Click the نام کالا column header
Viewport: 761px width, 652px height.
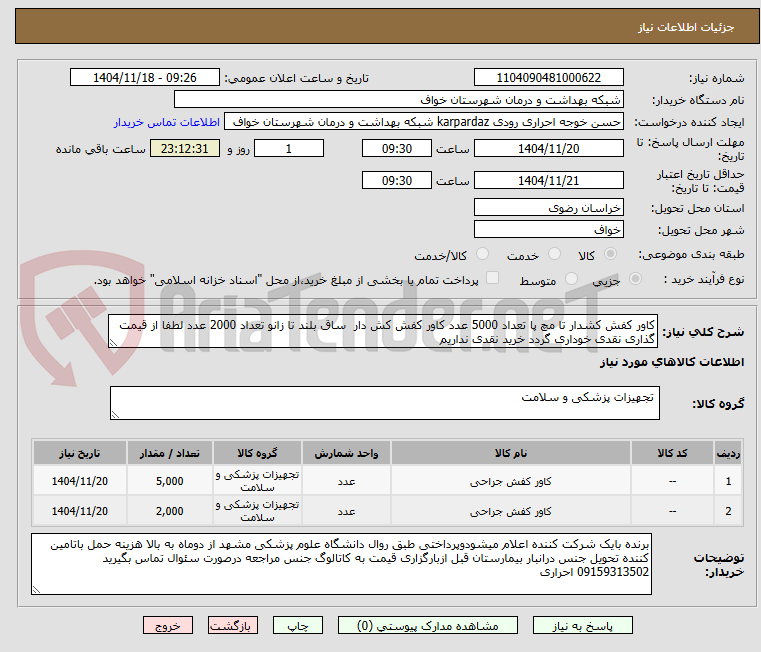(x=511, y=453)
